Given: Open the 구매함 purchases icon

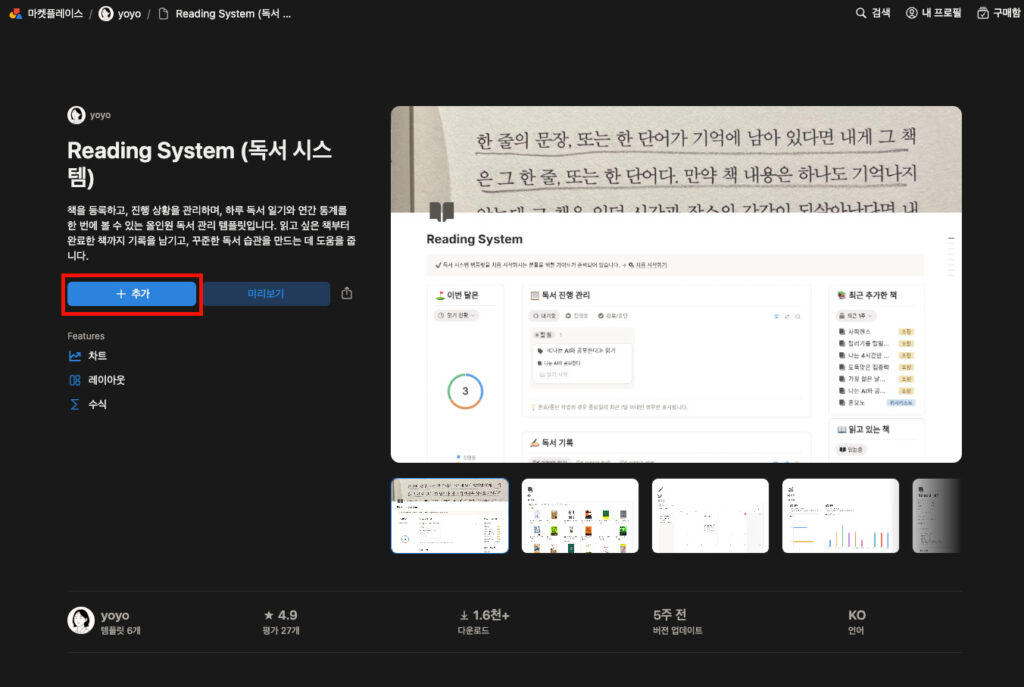Looking at the screenshot, I should (981, 14).
